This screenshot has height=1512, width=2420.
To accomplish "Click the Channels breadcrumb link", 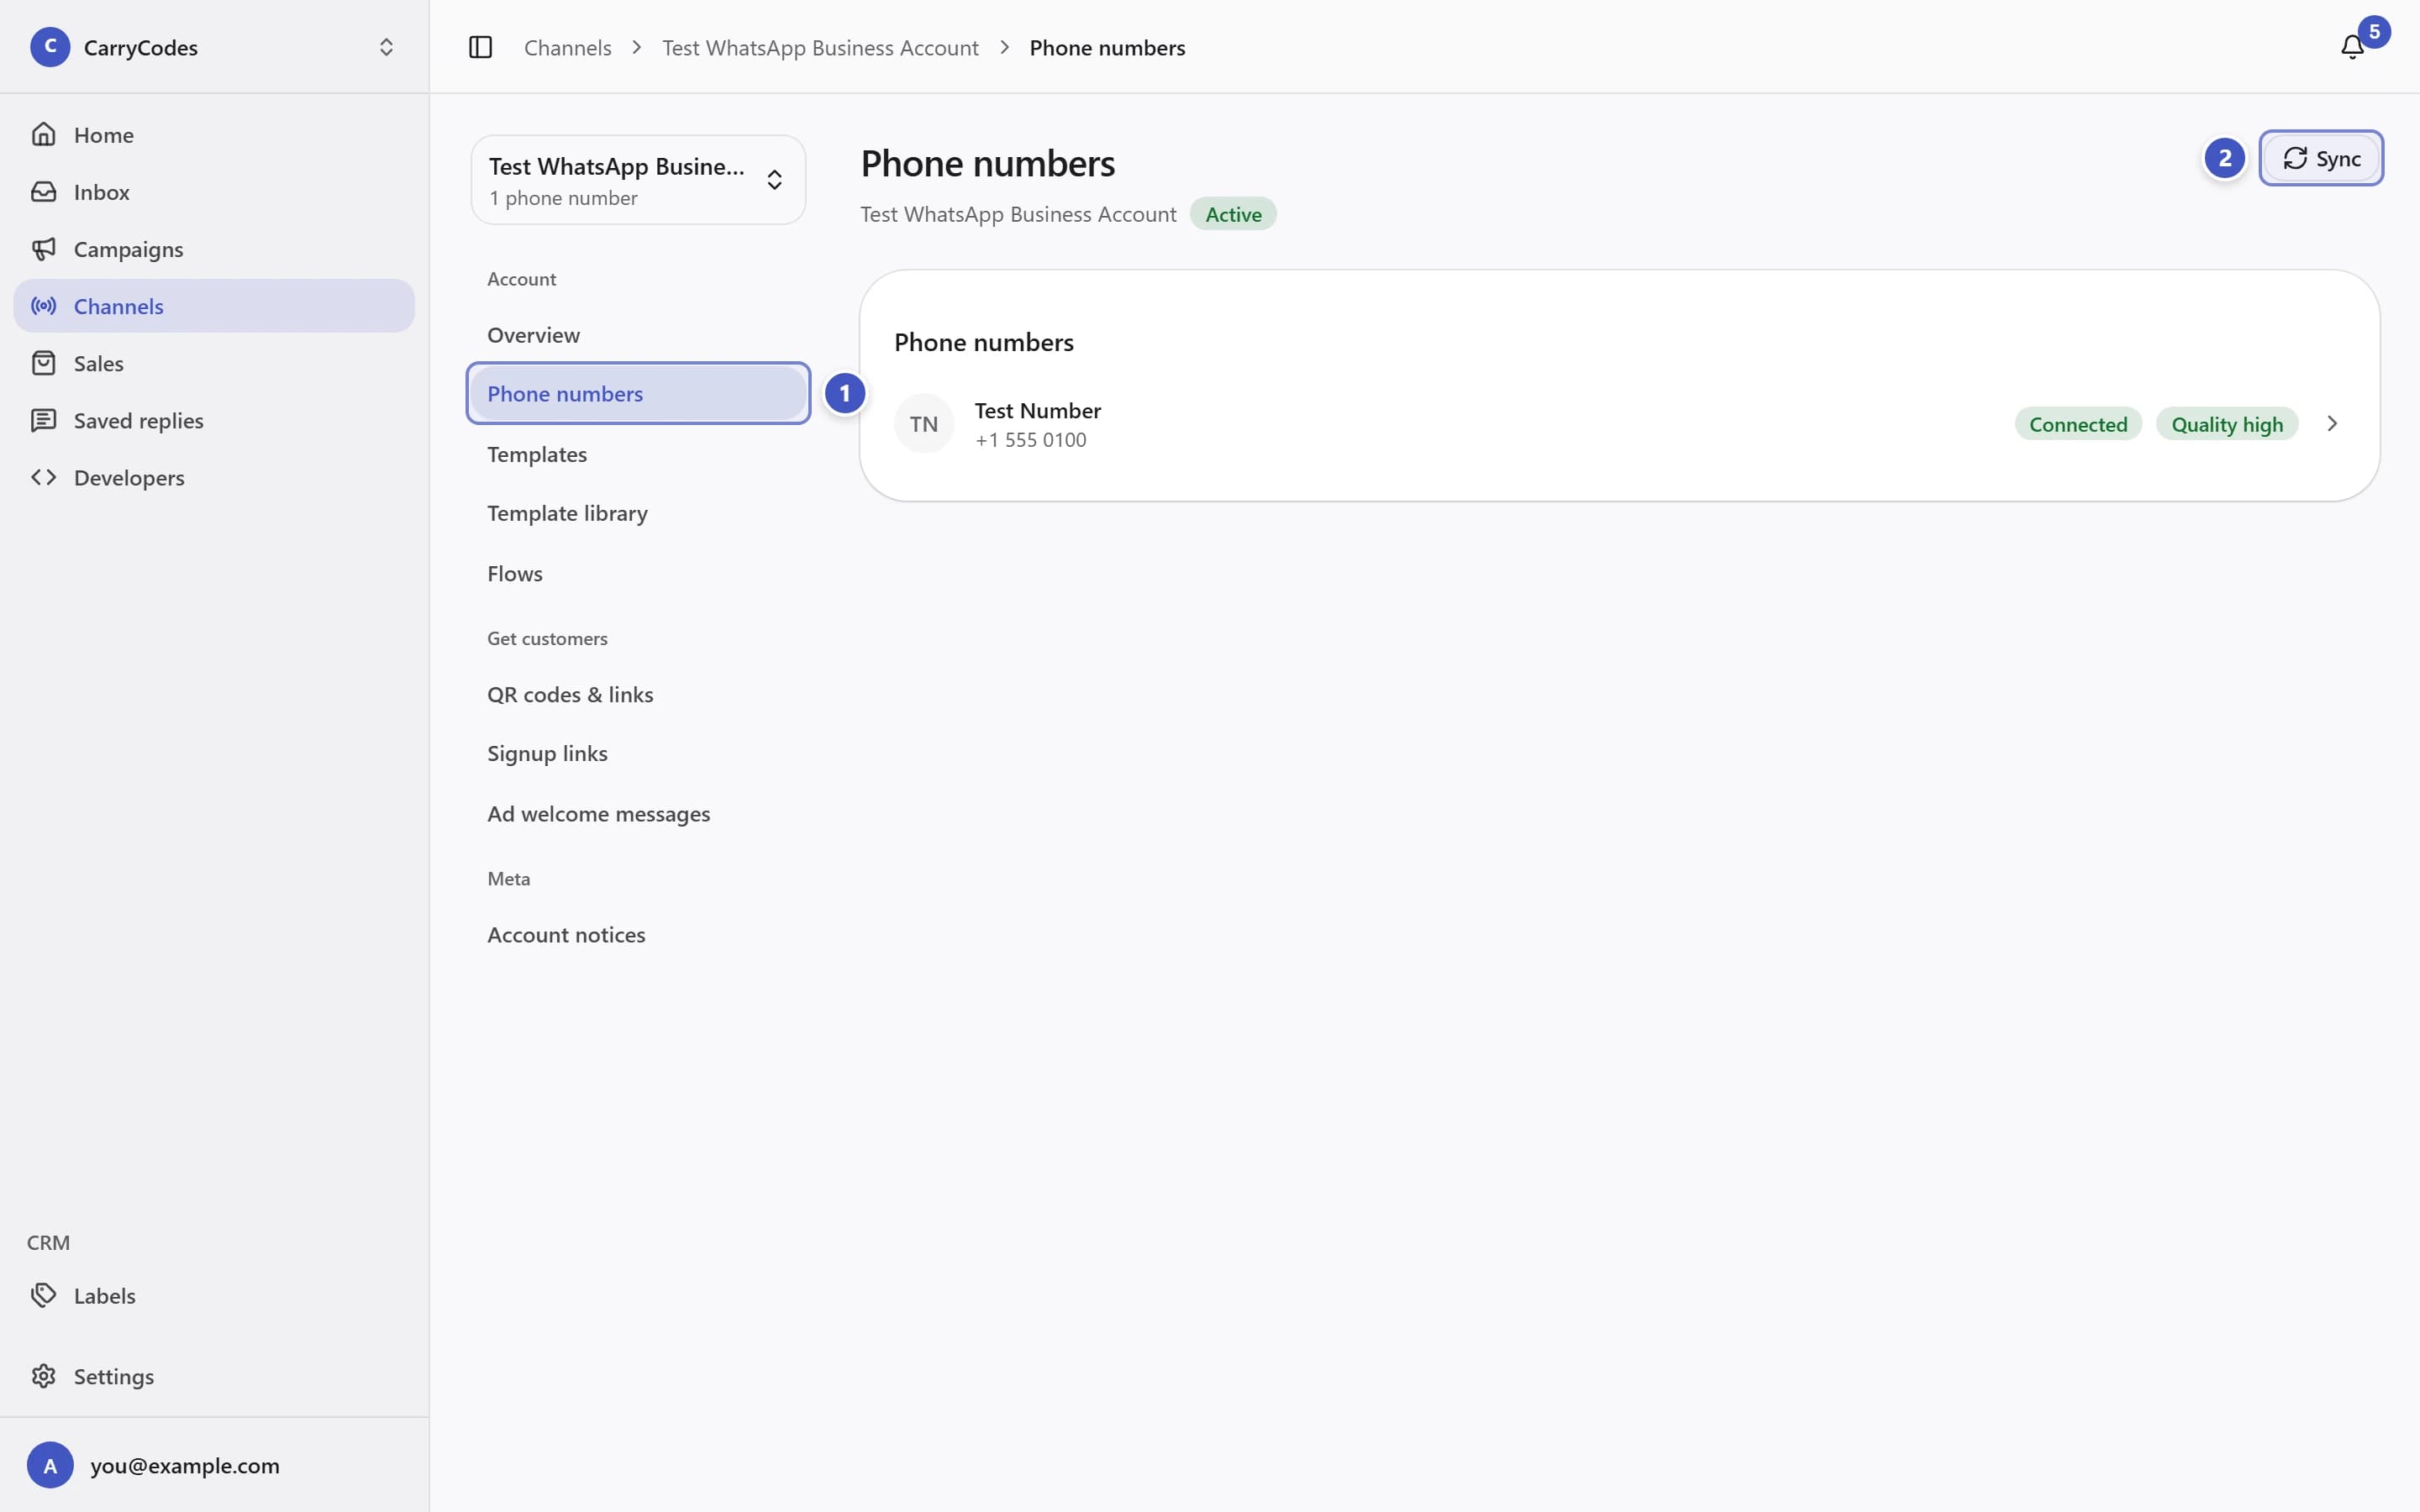I will click(567, 47).
